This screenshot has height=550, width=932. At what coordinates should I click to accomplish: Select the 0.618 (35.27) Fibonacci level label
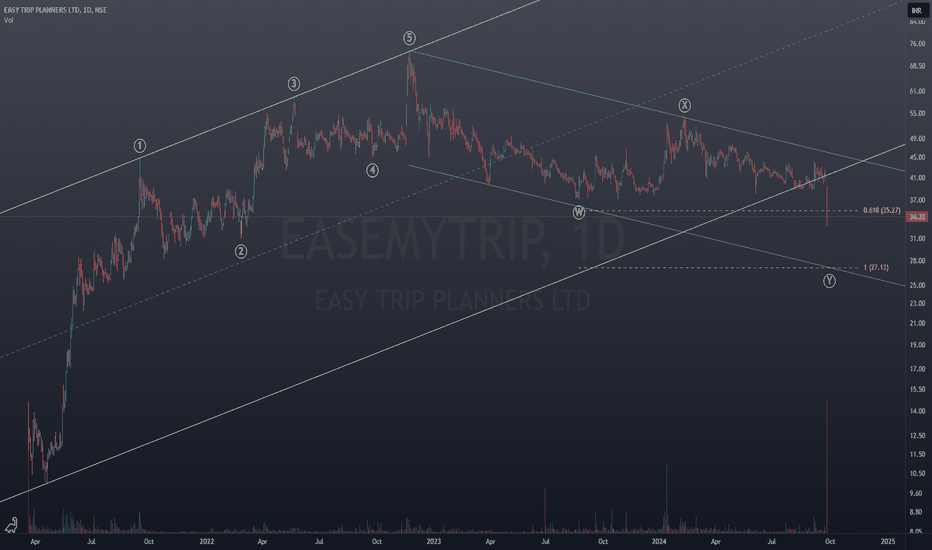point(881,210)
